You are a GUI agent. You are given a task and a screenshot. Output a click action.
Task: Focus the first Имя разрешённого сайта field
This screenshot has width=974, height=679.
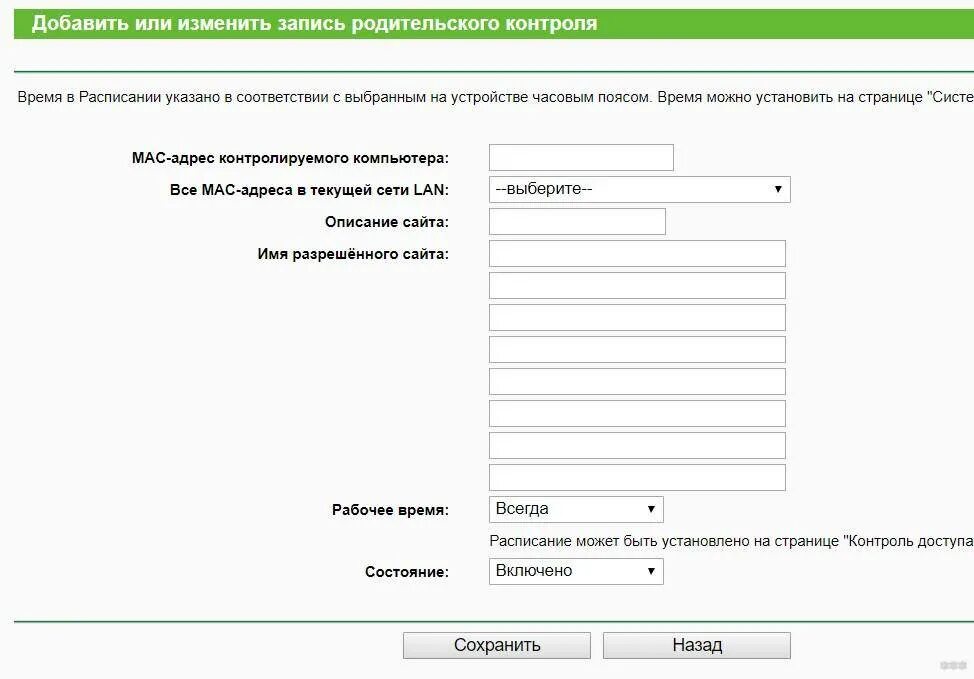click(x=637, y=253)
